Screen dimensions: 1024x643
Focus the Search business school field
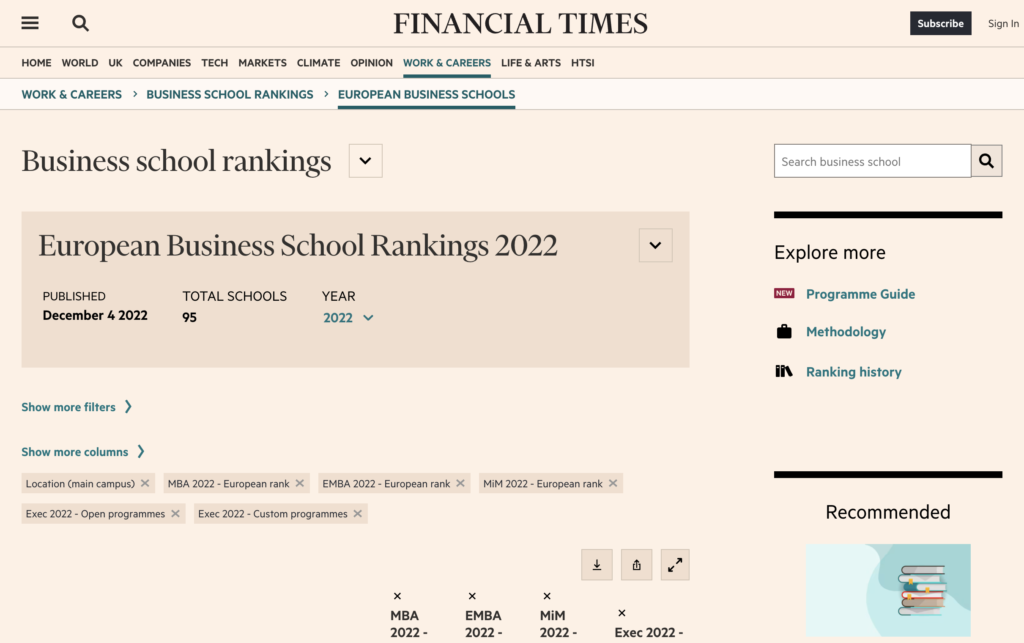pyautogui.click(x=872, y=161)
